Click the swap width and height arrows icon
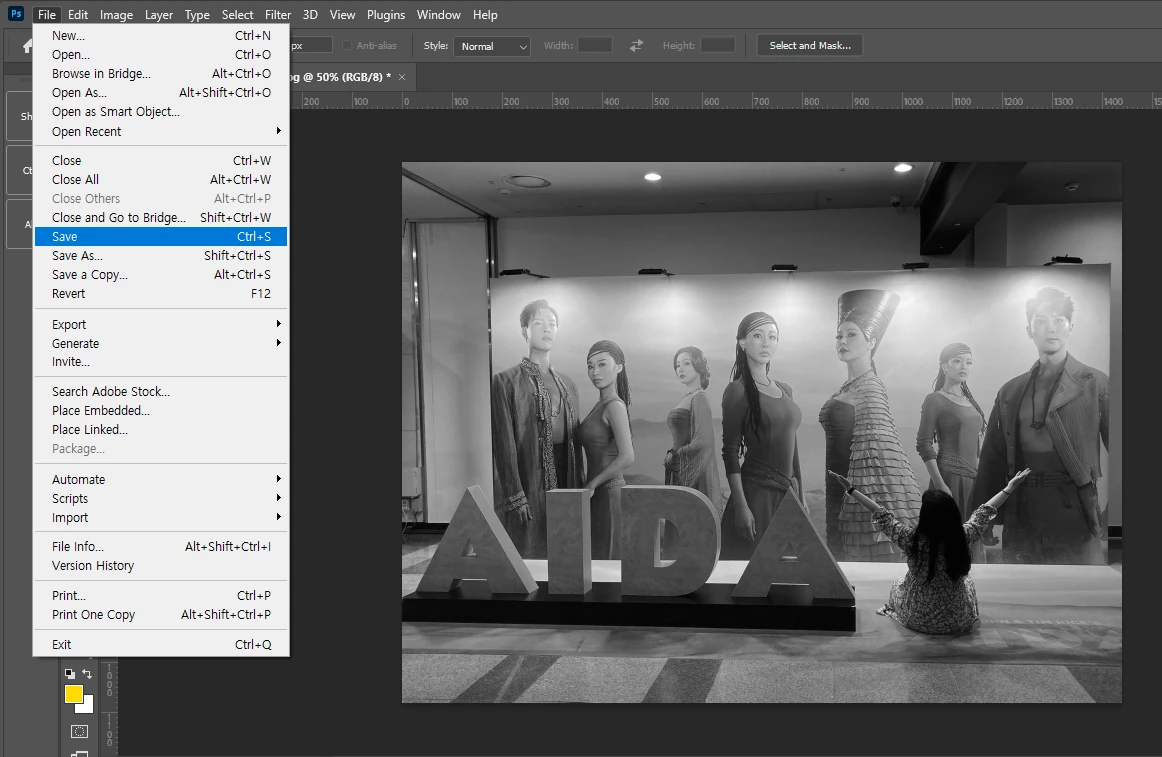The width and height of the screenshot is (1162, 757). pyautogui.click(x=637, y=46)
